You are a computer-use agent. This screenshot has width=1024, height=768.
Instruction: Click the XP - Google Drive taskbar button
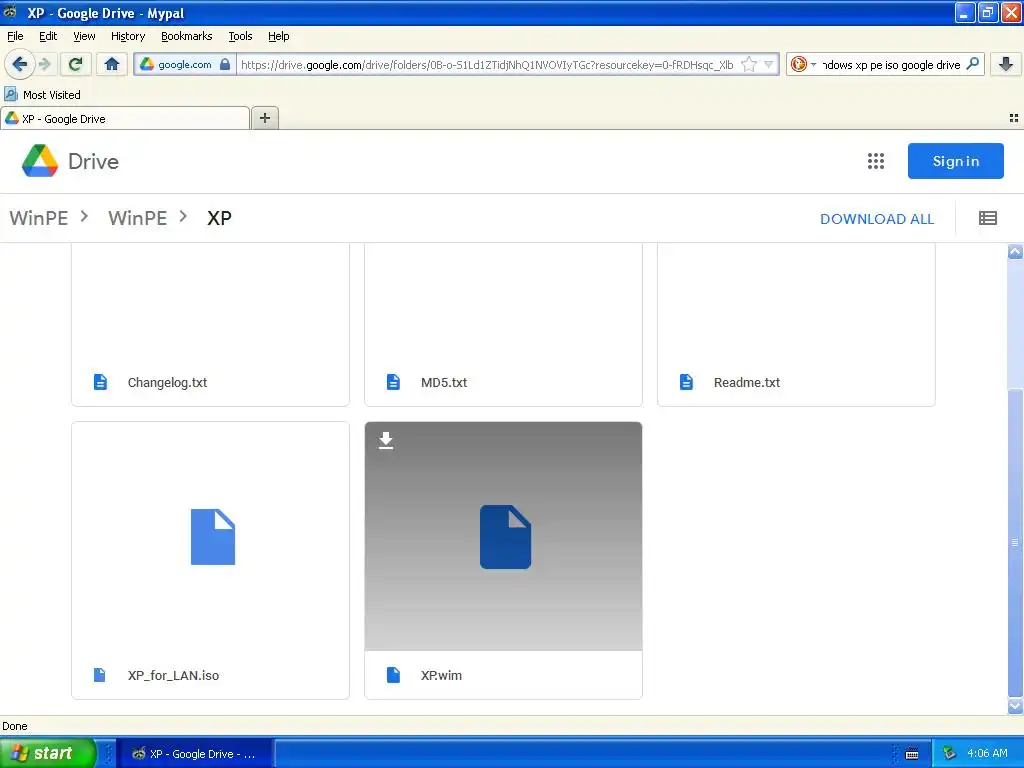click(x=195, y=754)
